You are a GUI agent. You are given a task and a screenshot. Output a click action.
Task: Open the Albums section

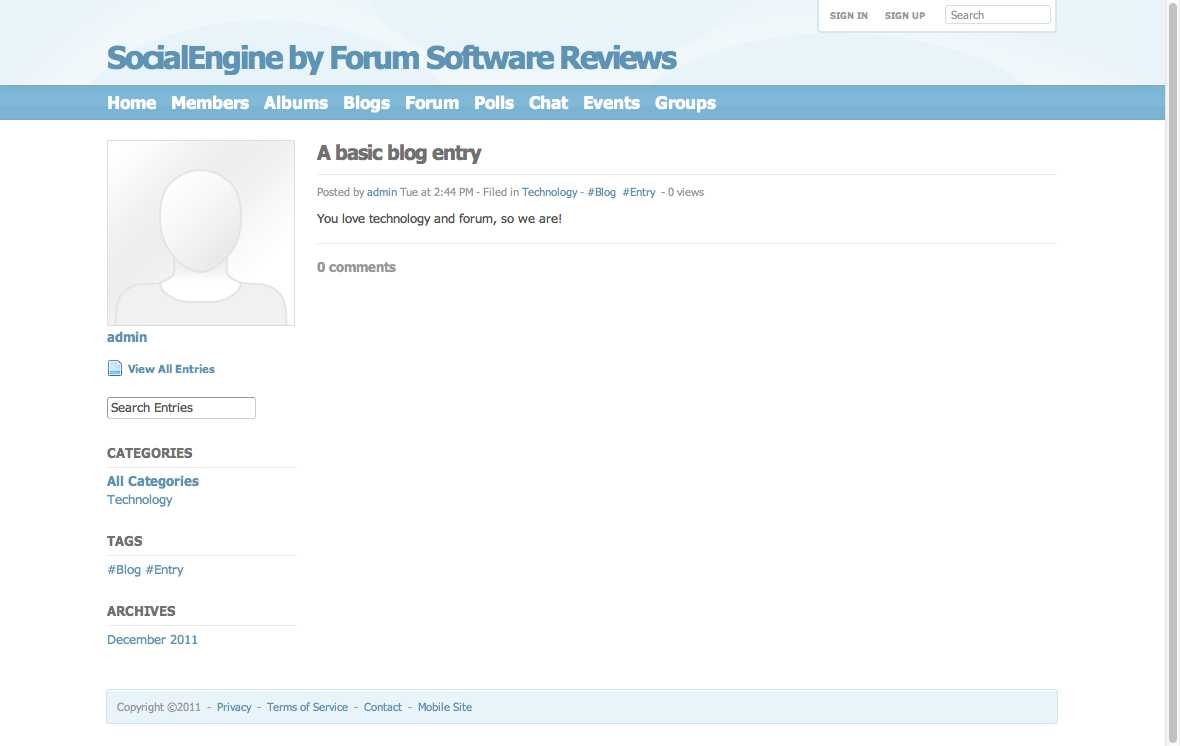click(x=296, y=103)
